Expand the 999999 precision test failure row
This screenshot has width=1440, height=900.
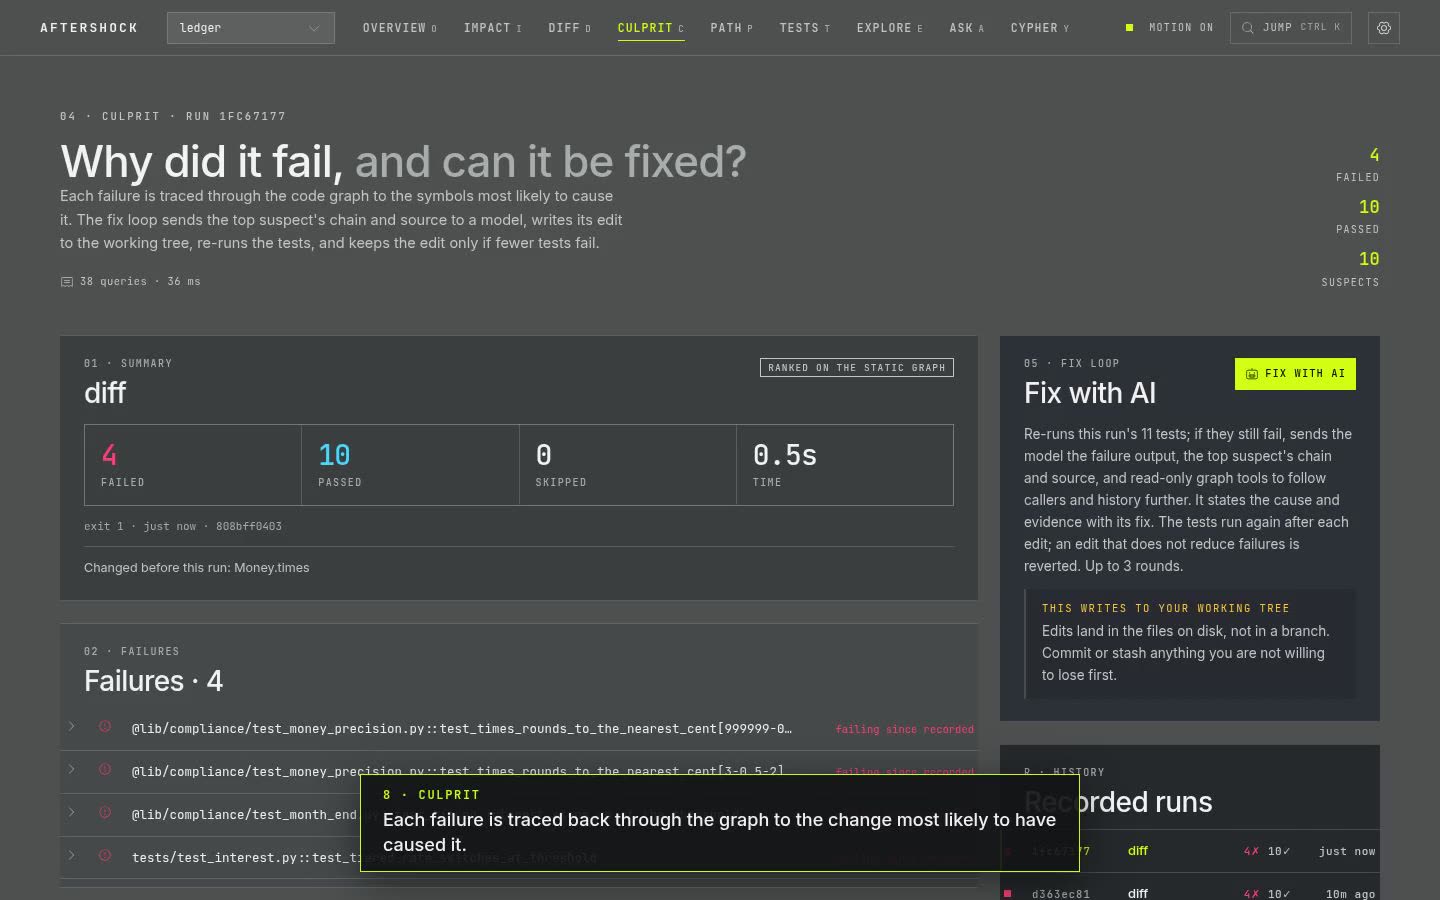coord(72,727)
